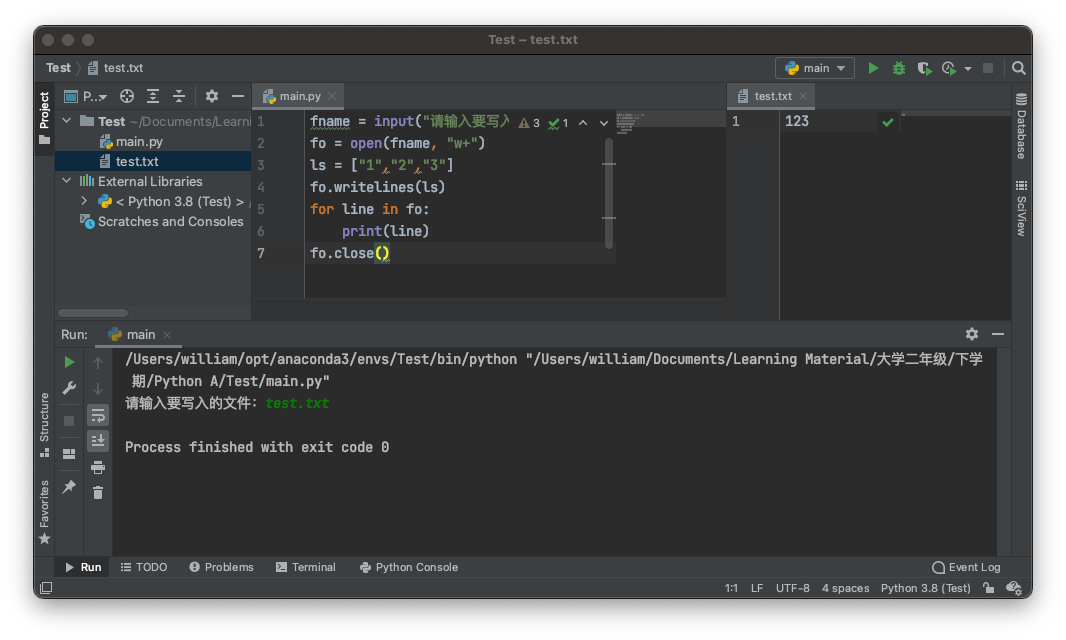Clear all console output with trash icon

(98, 492)
